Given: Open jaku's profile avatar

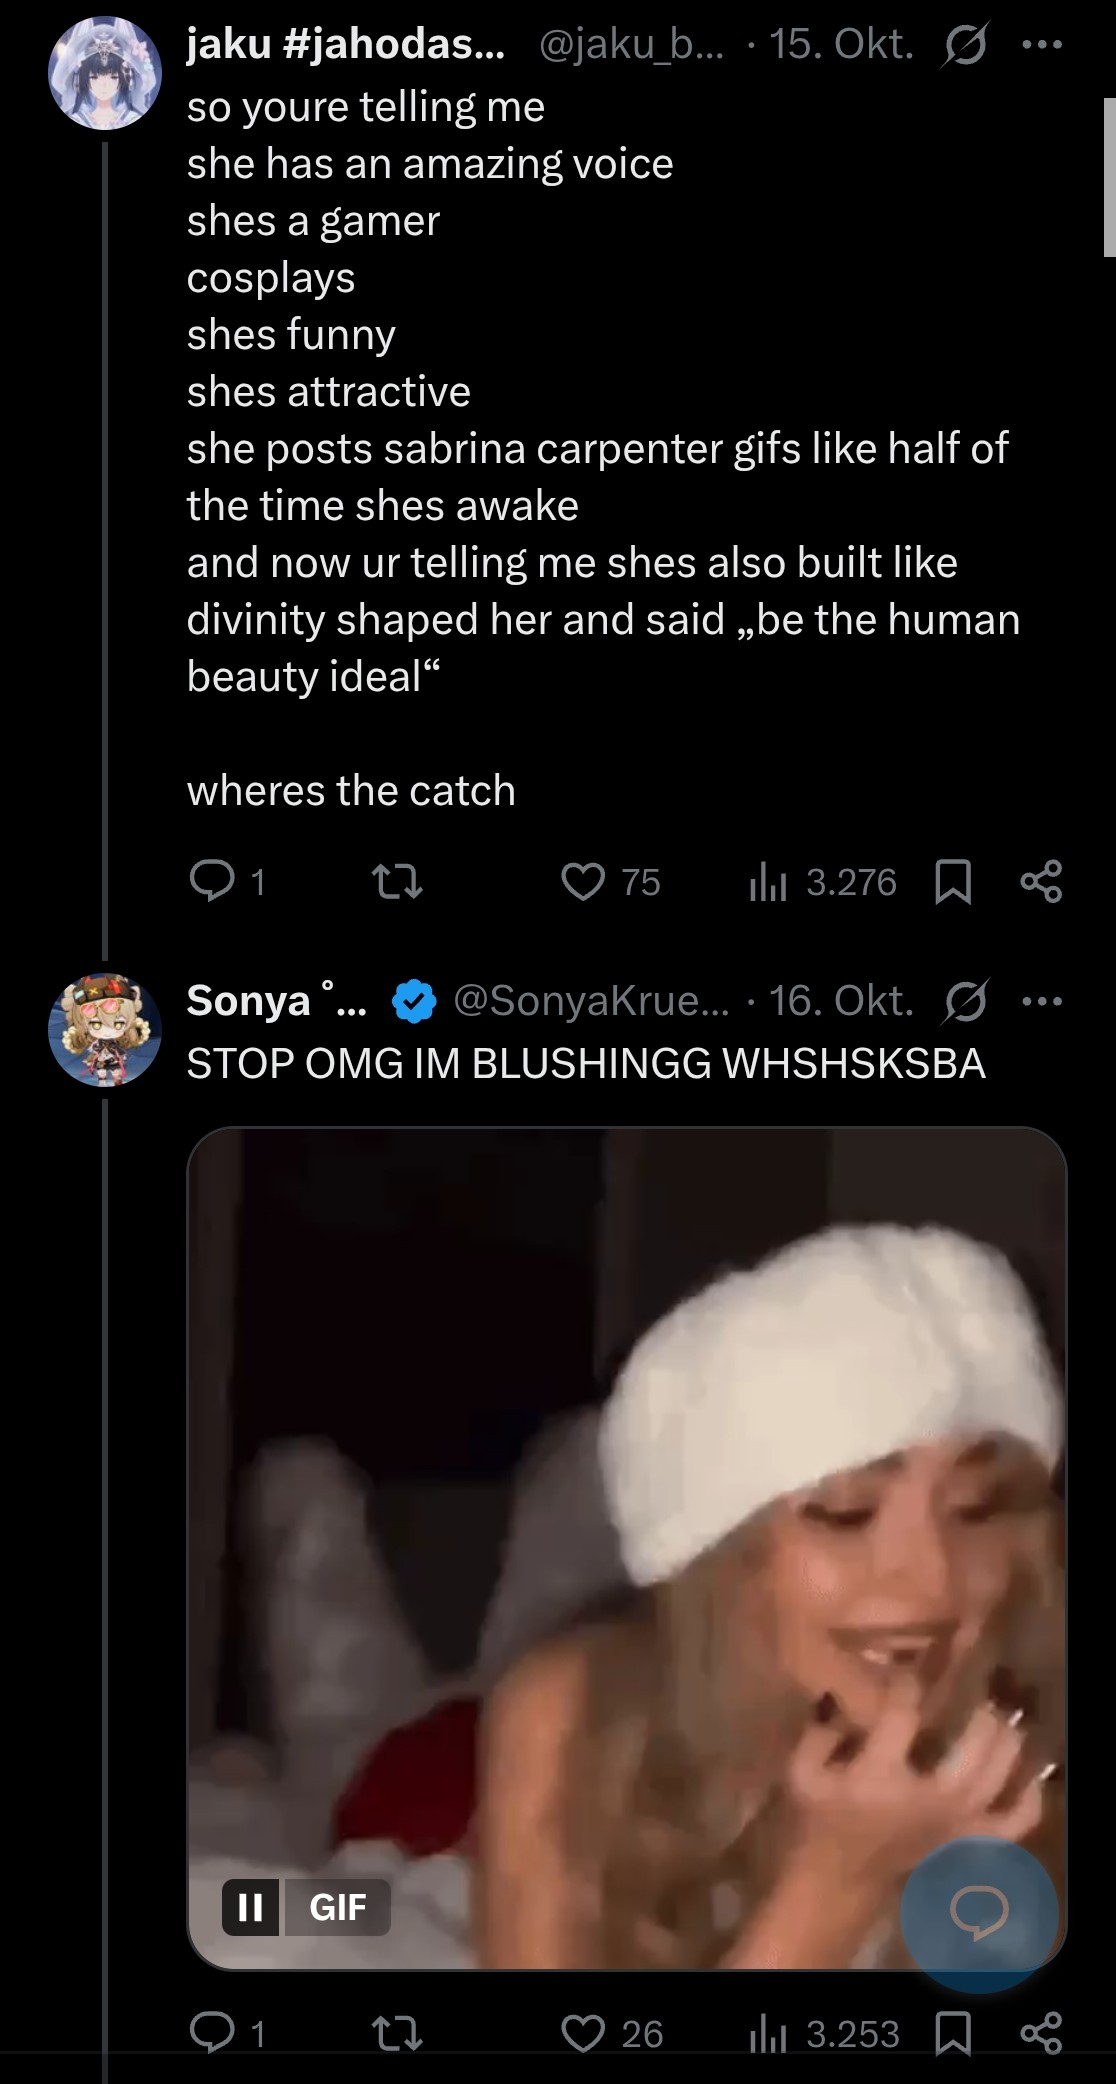Looking at the screenshot, I should pyautogui.click(x=105, y=73).
